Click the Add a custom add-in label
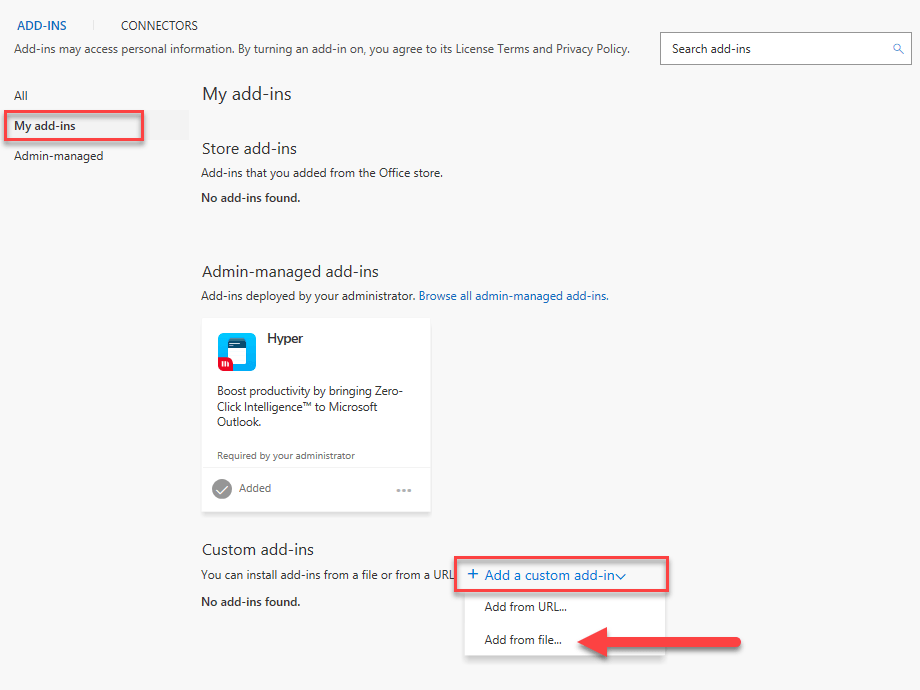 (549, 575)
